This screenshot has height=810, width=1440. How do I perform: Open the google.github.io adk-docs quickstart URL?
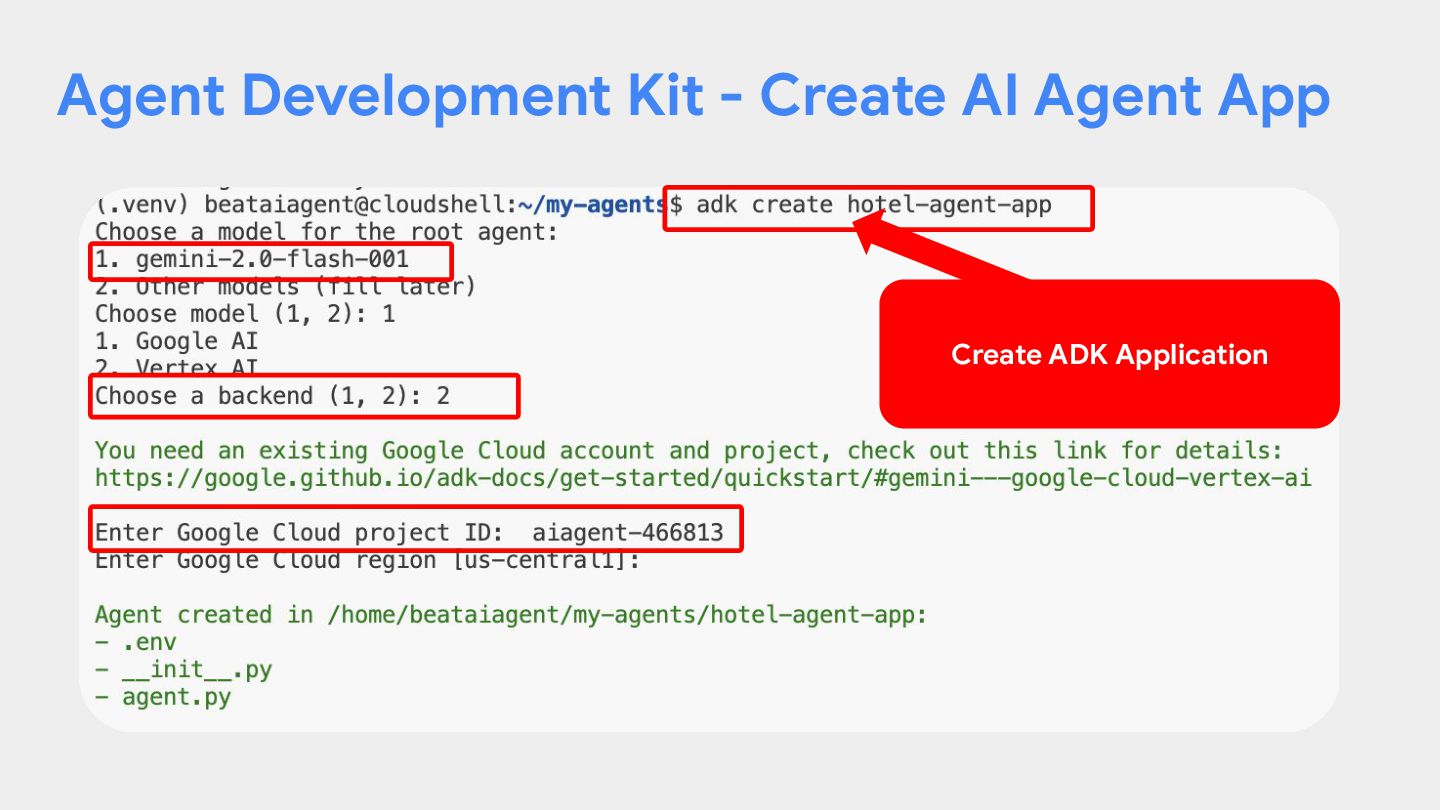coord(703,477)
